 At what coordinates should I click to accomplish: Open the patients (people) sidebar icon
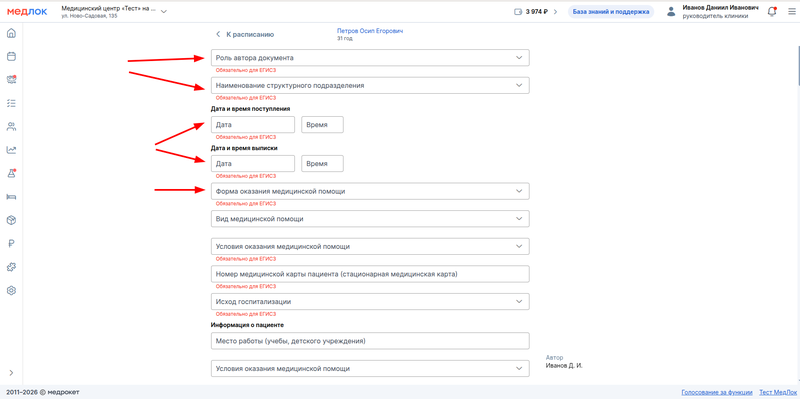(x=11, y=127)
